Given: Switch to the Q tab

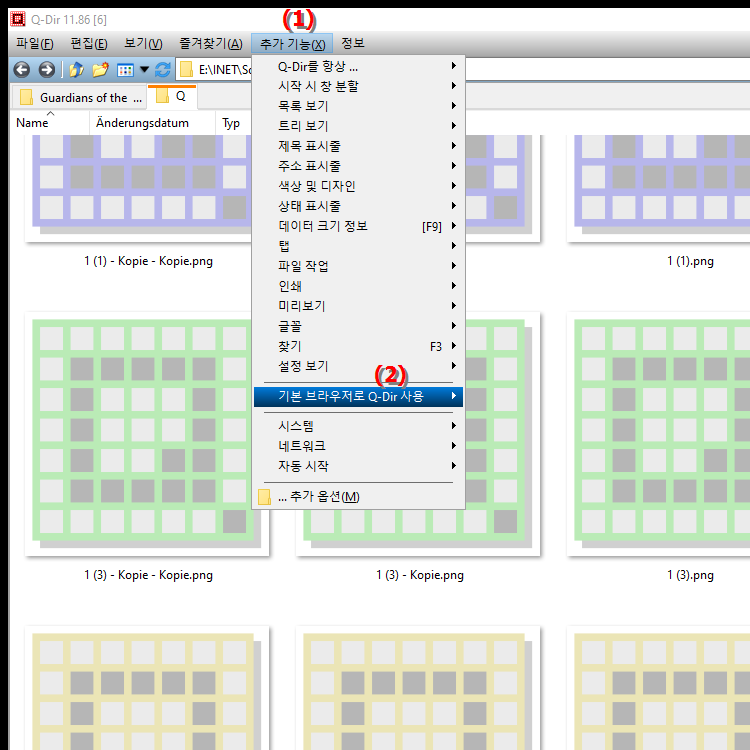Looking at the screenshot, I should (172, 97).
